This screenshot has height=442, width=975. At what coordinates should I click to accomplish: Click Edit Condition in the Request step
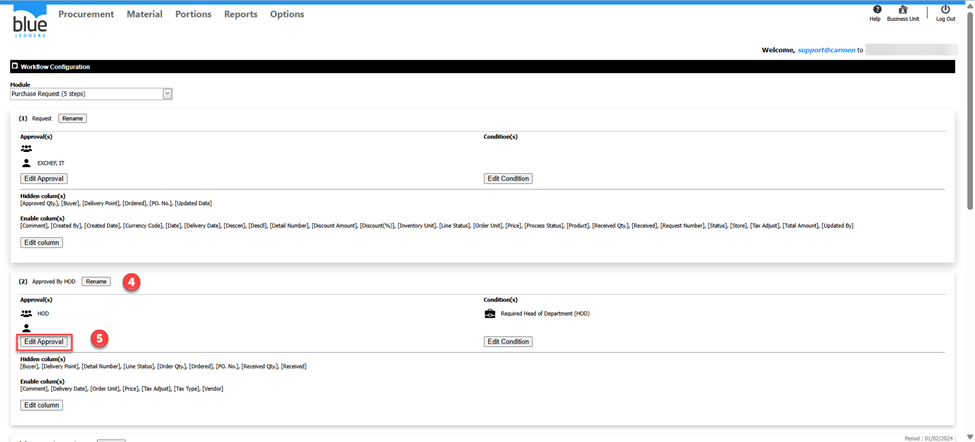tap(508, 179)
